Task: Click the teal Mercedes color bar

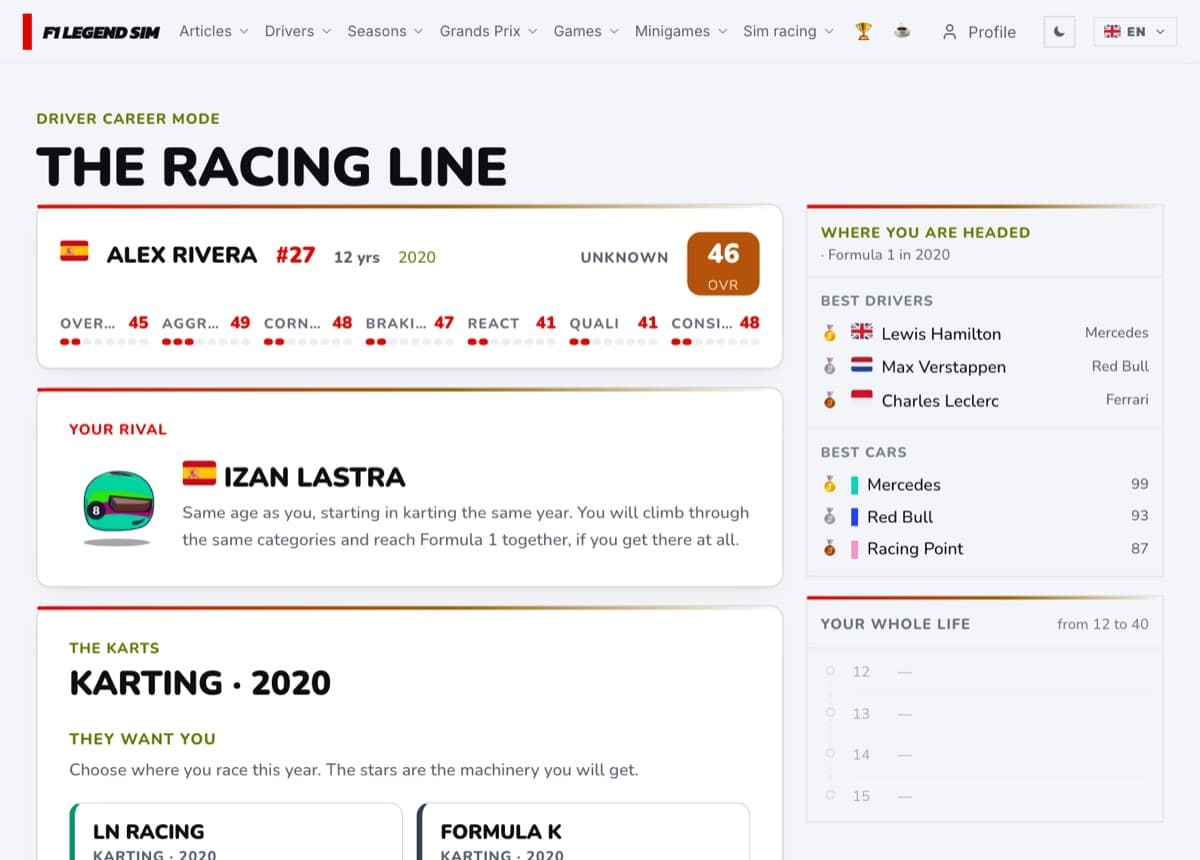Action: (855, 485)
